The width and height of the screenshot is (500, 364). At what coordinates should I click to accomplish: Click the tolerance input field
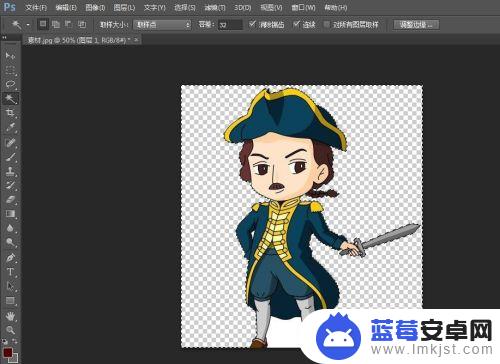pyautogui.click(x=230, y=25)
